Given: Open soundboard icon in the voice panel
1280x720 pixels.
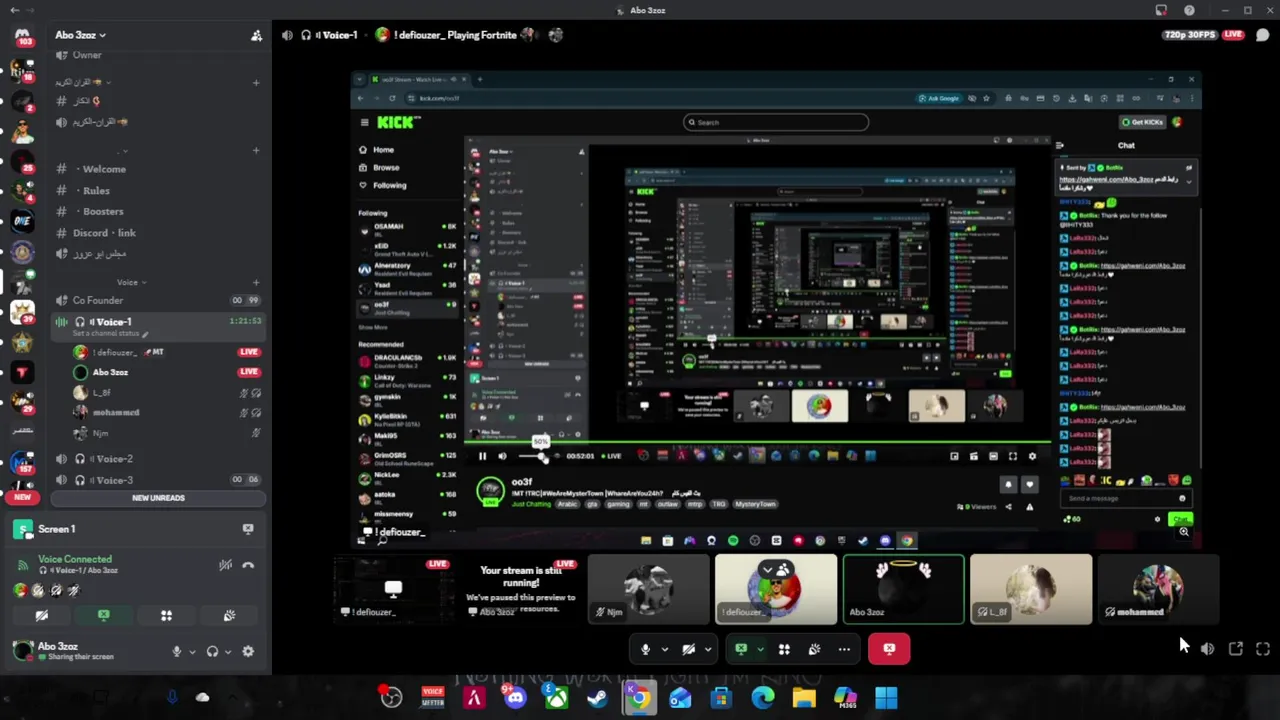Looking at the screenshot, I should tap(229, 616).
